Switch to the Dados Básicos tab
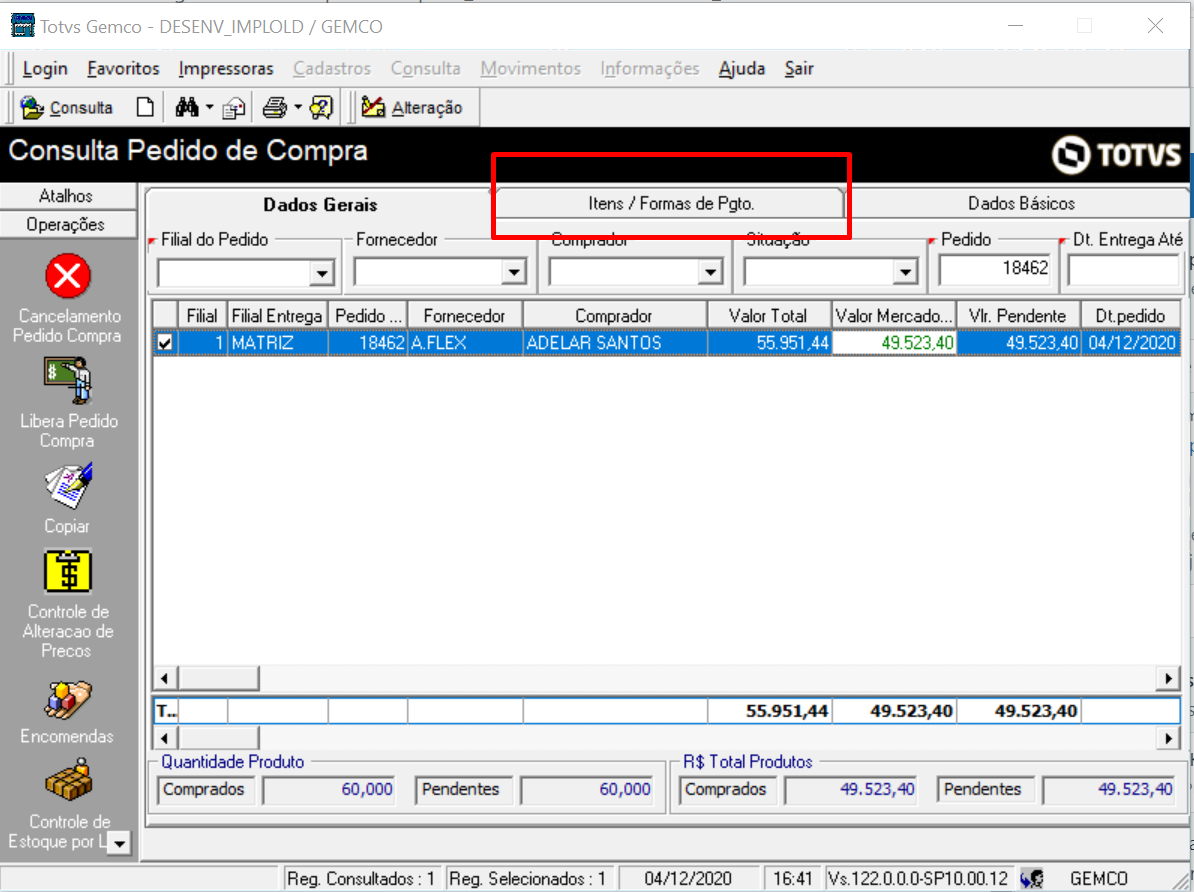 (x=1021, y=203)
